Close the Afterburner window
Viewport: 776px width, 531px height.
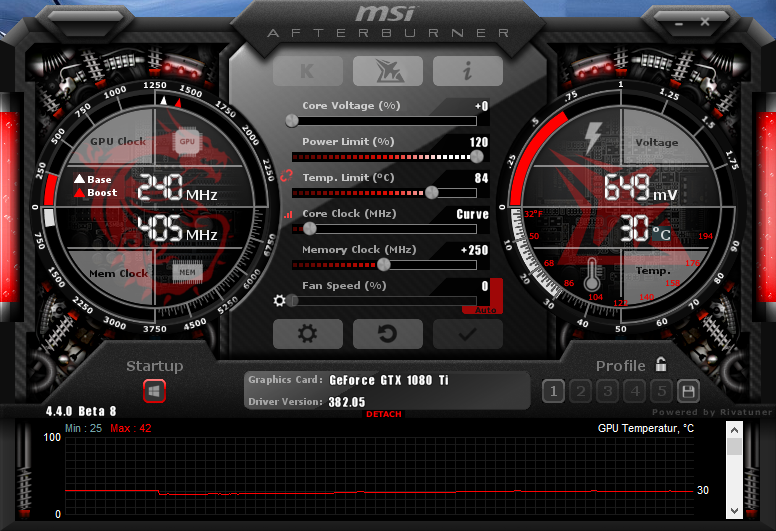coord(705,22)
